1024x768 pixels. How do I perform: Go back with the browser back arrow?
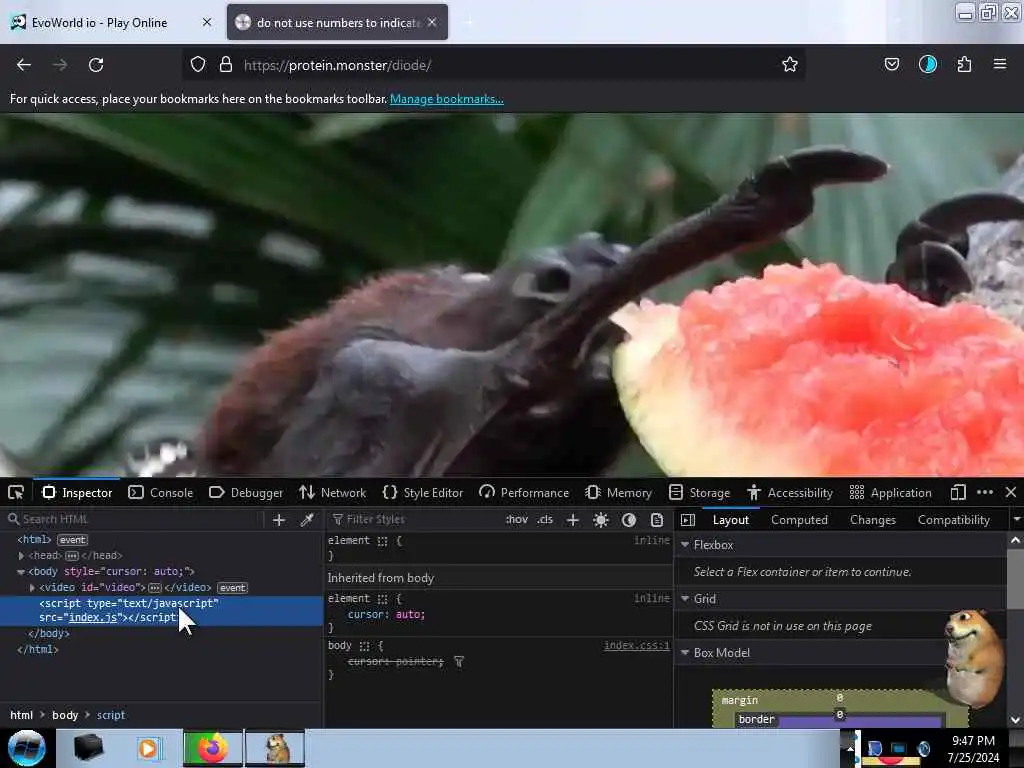tap(24, 65)
